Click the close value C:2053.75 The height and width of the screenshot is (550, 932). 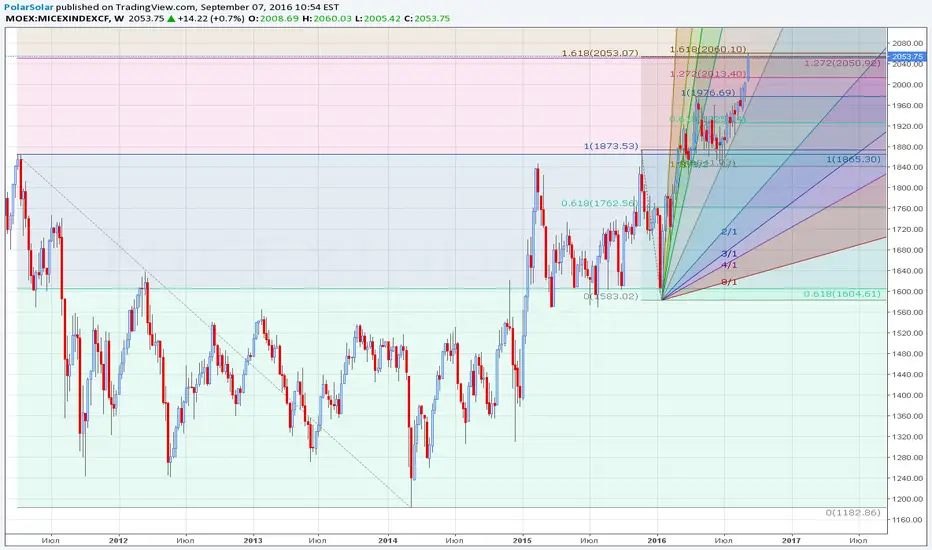click(x=427, y=18)
